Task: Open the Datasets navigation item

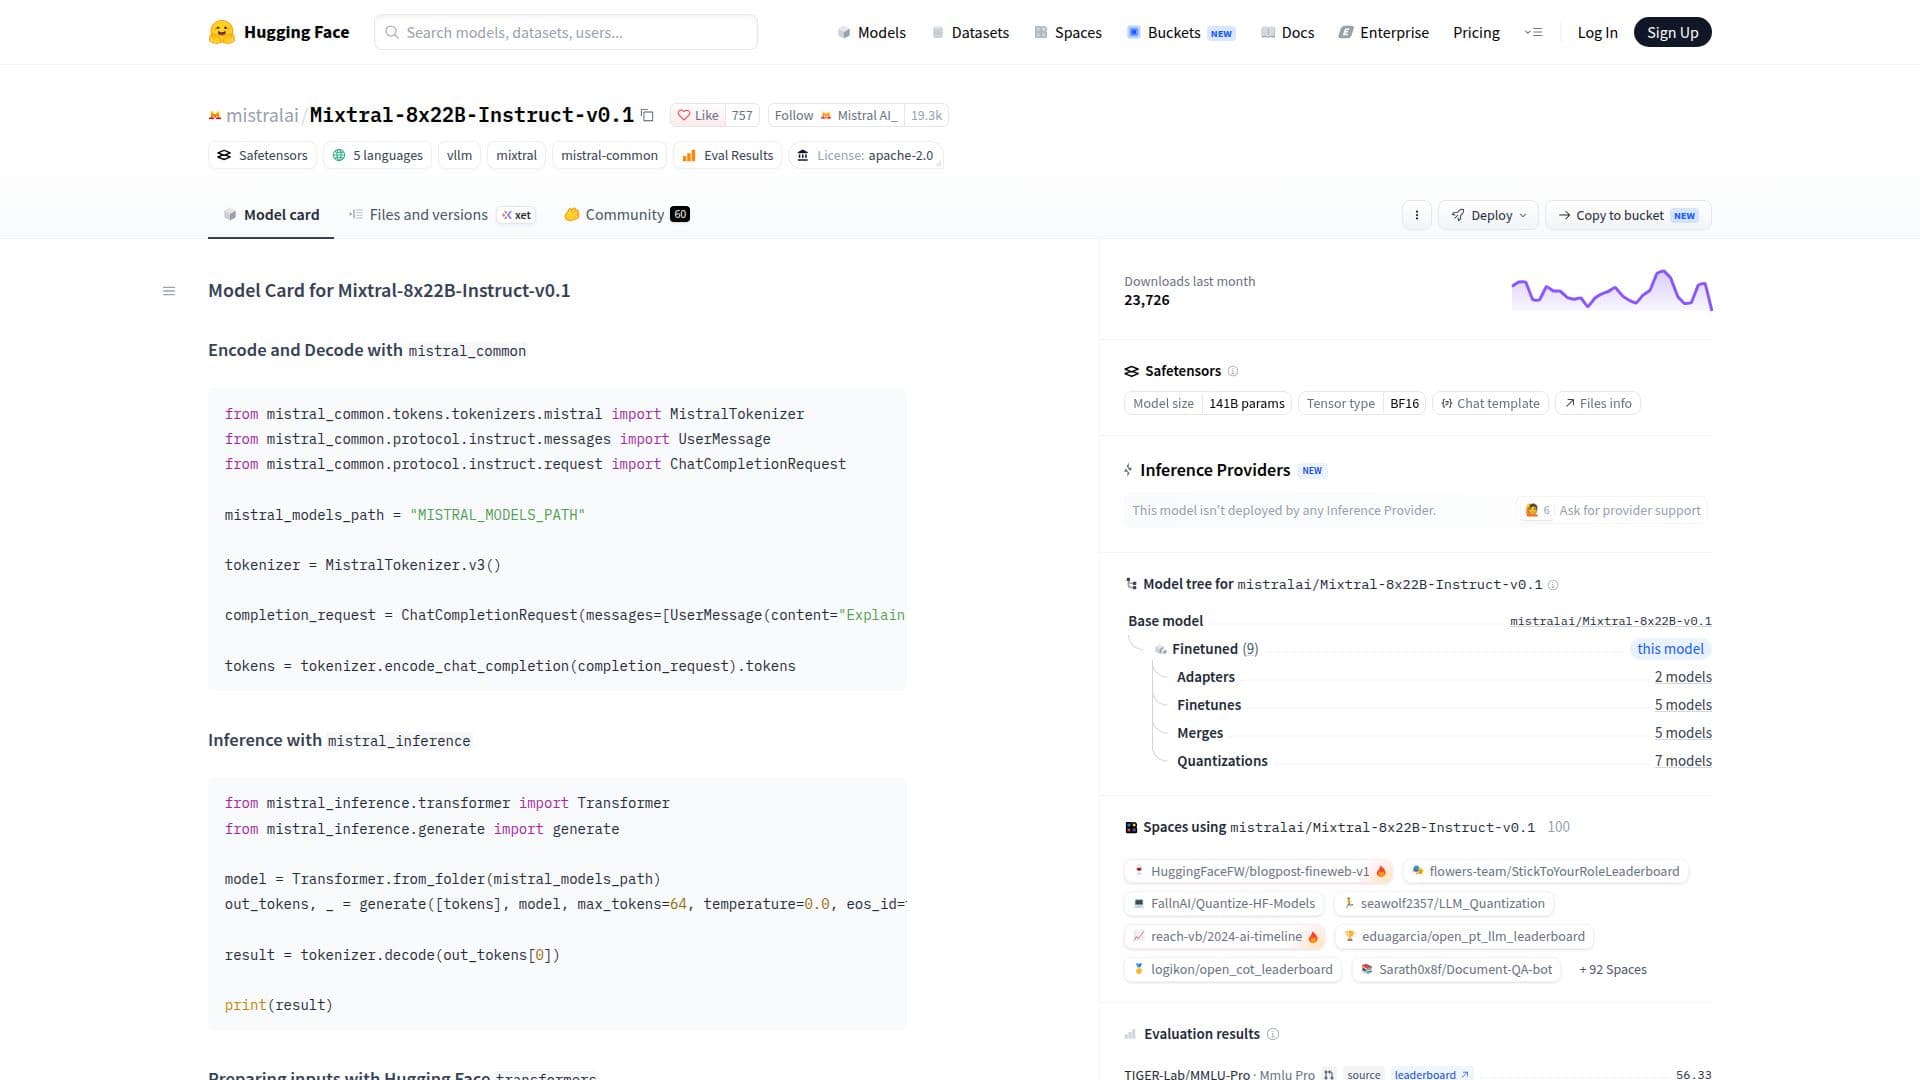Action: [x=969, y=32]
